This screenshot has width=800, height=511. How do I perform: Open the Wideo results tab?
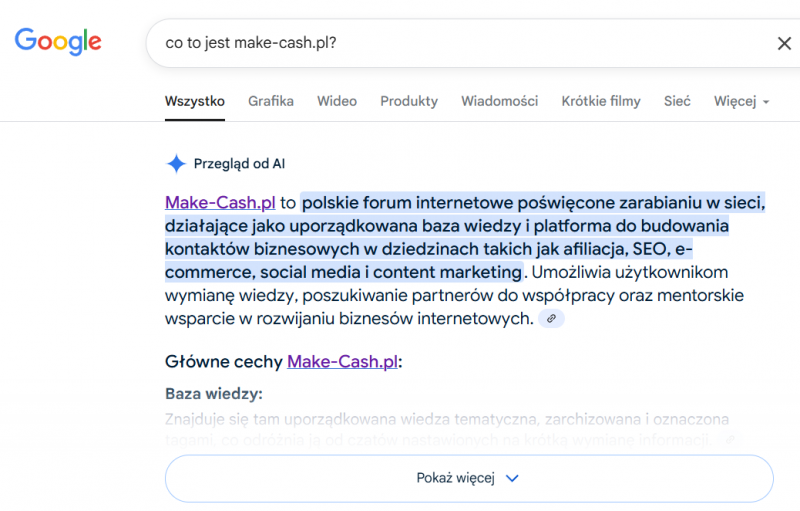337,101
